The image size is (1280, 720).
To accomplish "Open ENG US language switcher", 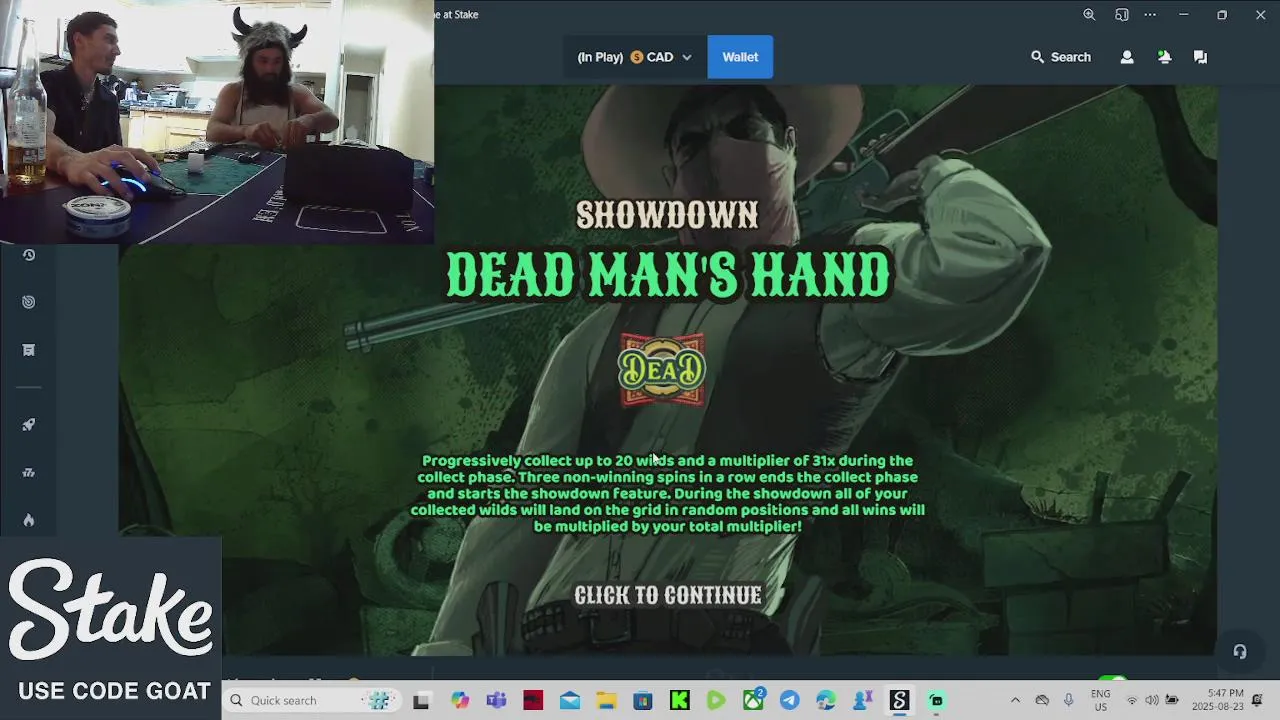I will tap(1100, 700).
